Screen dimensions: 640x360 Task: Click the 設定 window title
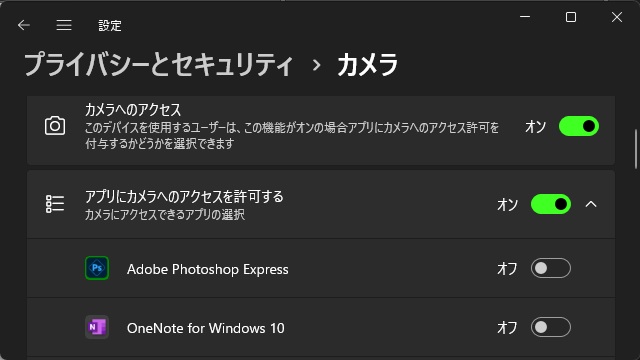point(110,26)
